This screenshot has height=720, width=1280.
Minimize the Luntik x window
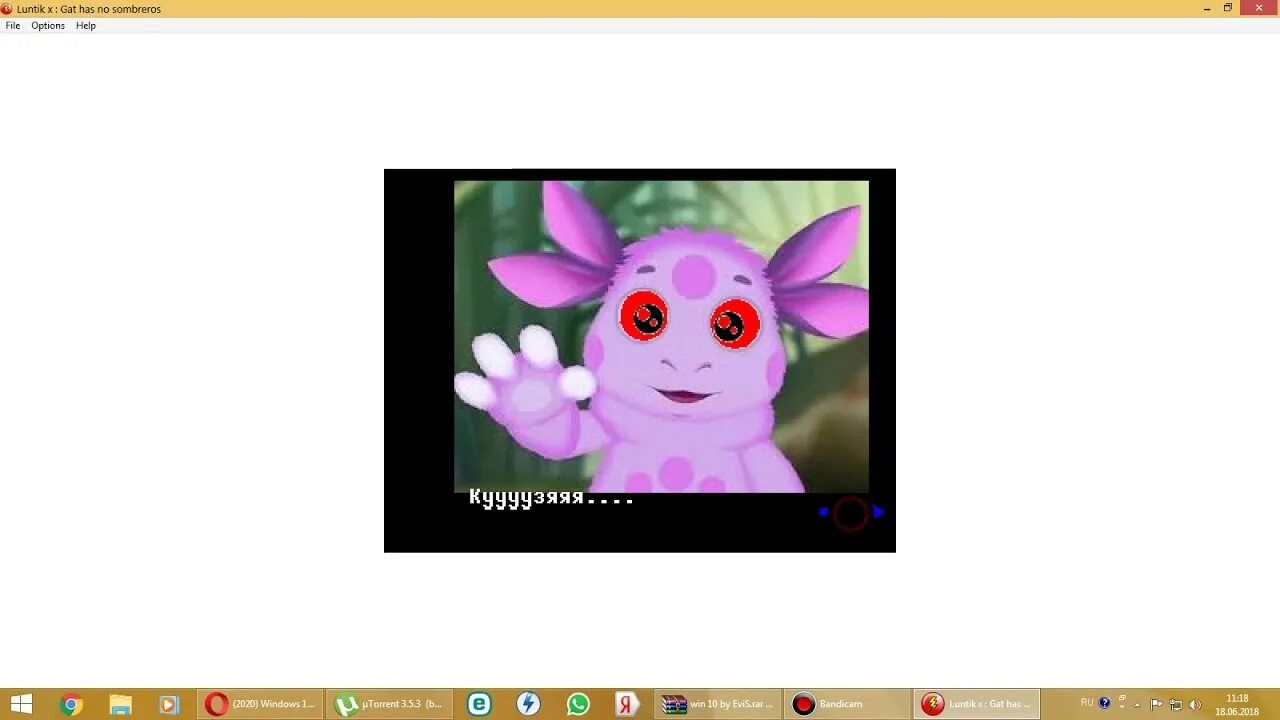(1207, 8)
